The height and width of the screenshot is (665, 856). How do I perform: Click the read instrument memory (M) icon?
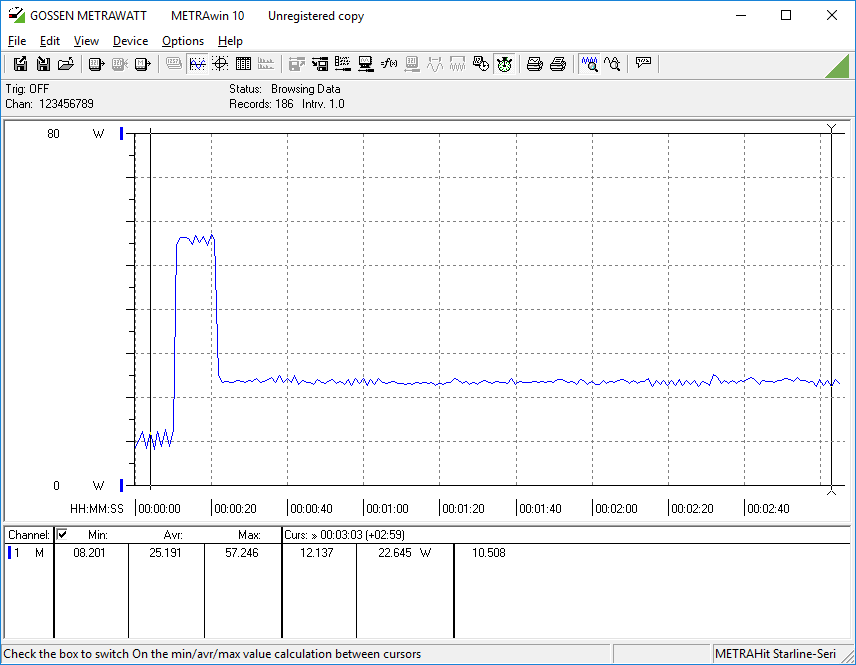pyautogui.click(x=142, y=64)
